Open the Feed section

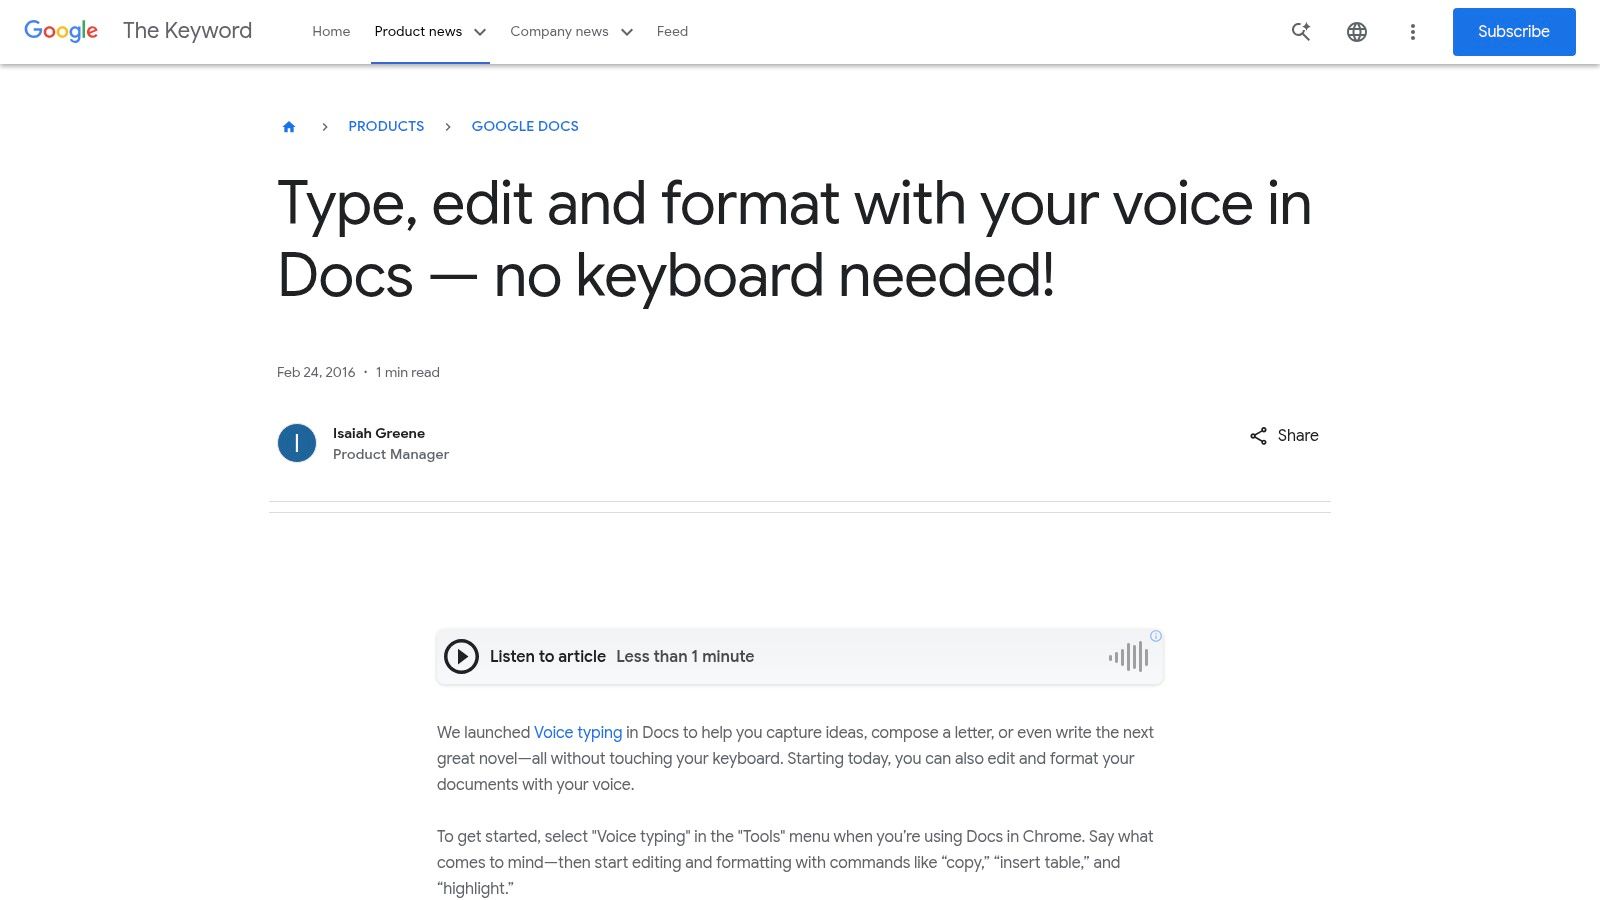pos(672,31)
